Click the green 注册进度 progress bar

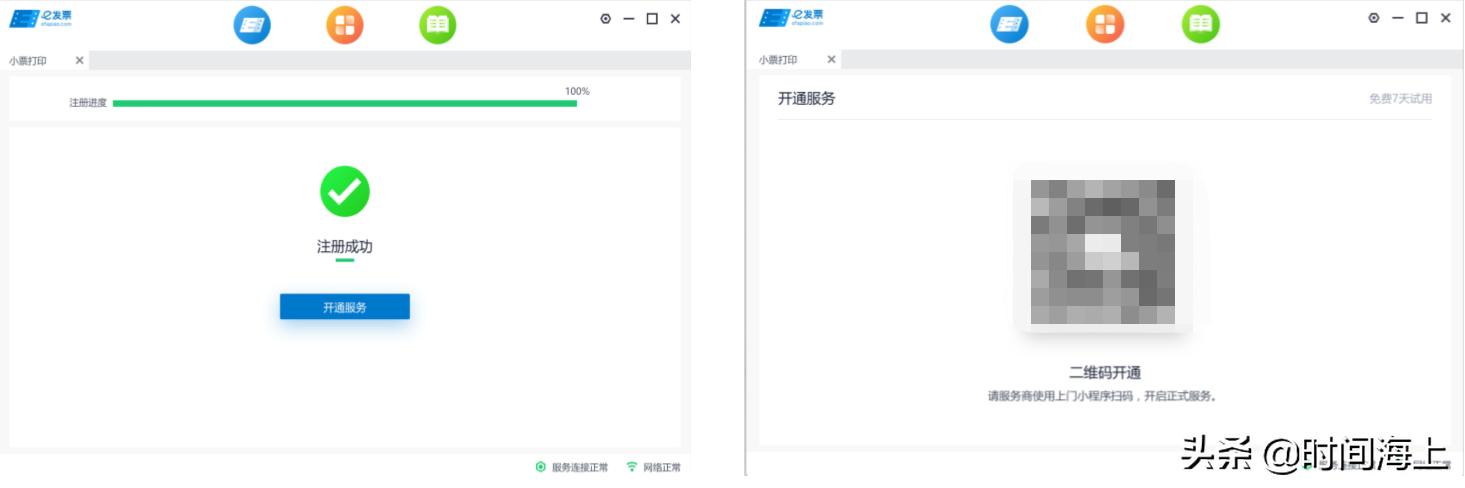pyautogui.click(x=345, y=103)
